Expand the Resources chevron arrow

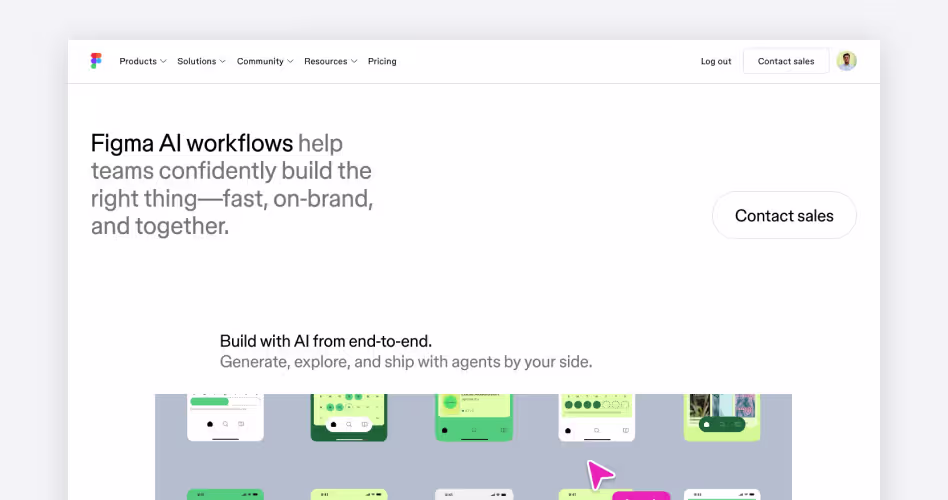click(354, 62)
